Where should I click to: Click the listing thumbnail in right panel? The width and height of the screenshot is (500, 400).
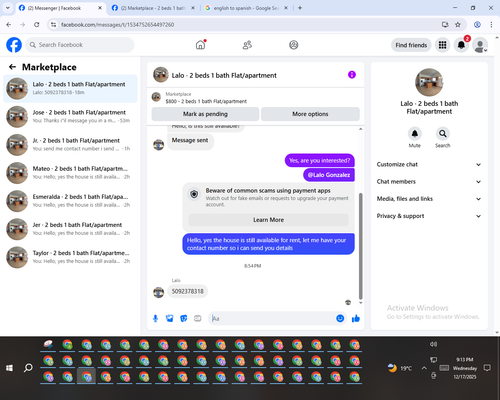tap(429, 82)
